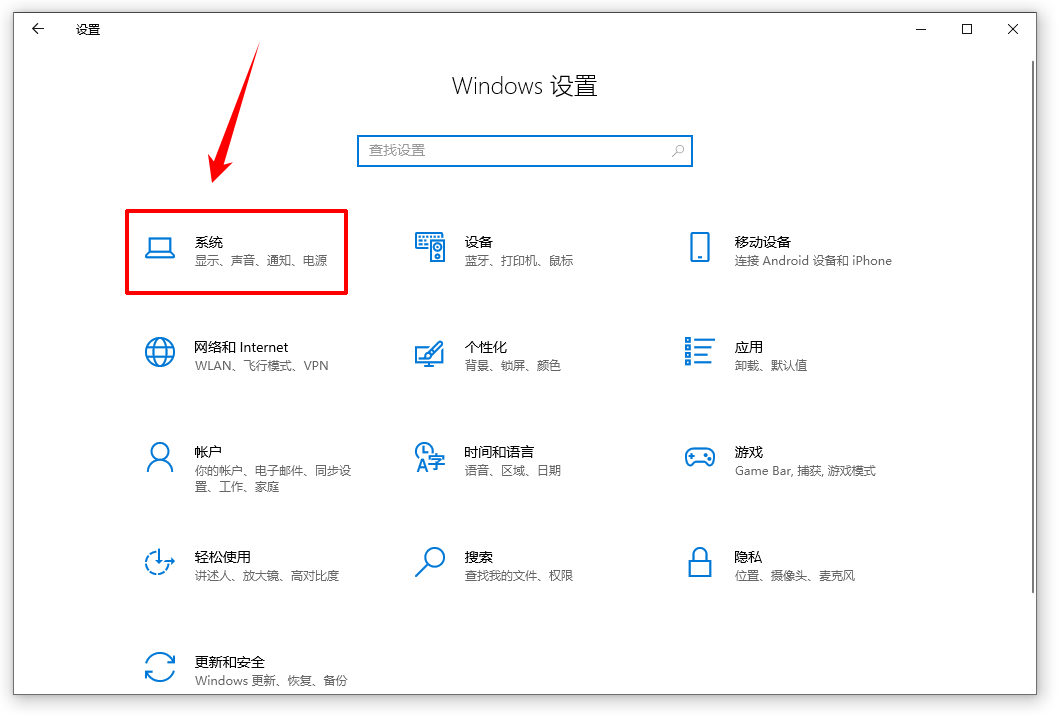This screenshot has width=1062, height=723.
Task: Go back with the back arrow
Action: [38, 29]
